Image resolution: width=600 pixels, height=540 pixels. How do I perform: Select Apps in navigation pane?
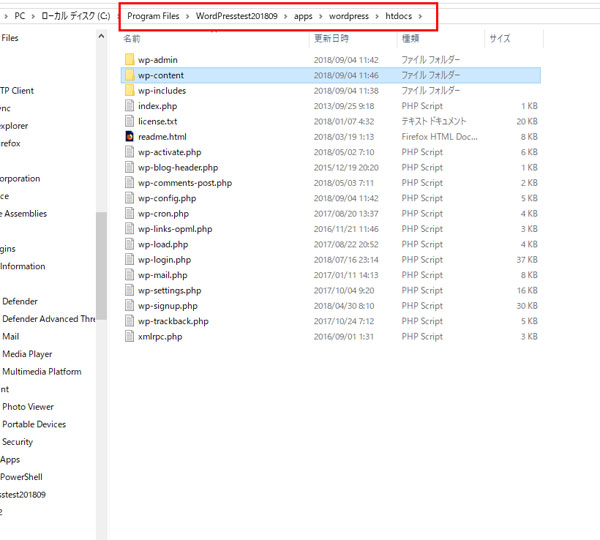[x=10, y=459]
